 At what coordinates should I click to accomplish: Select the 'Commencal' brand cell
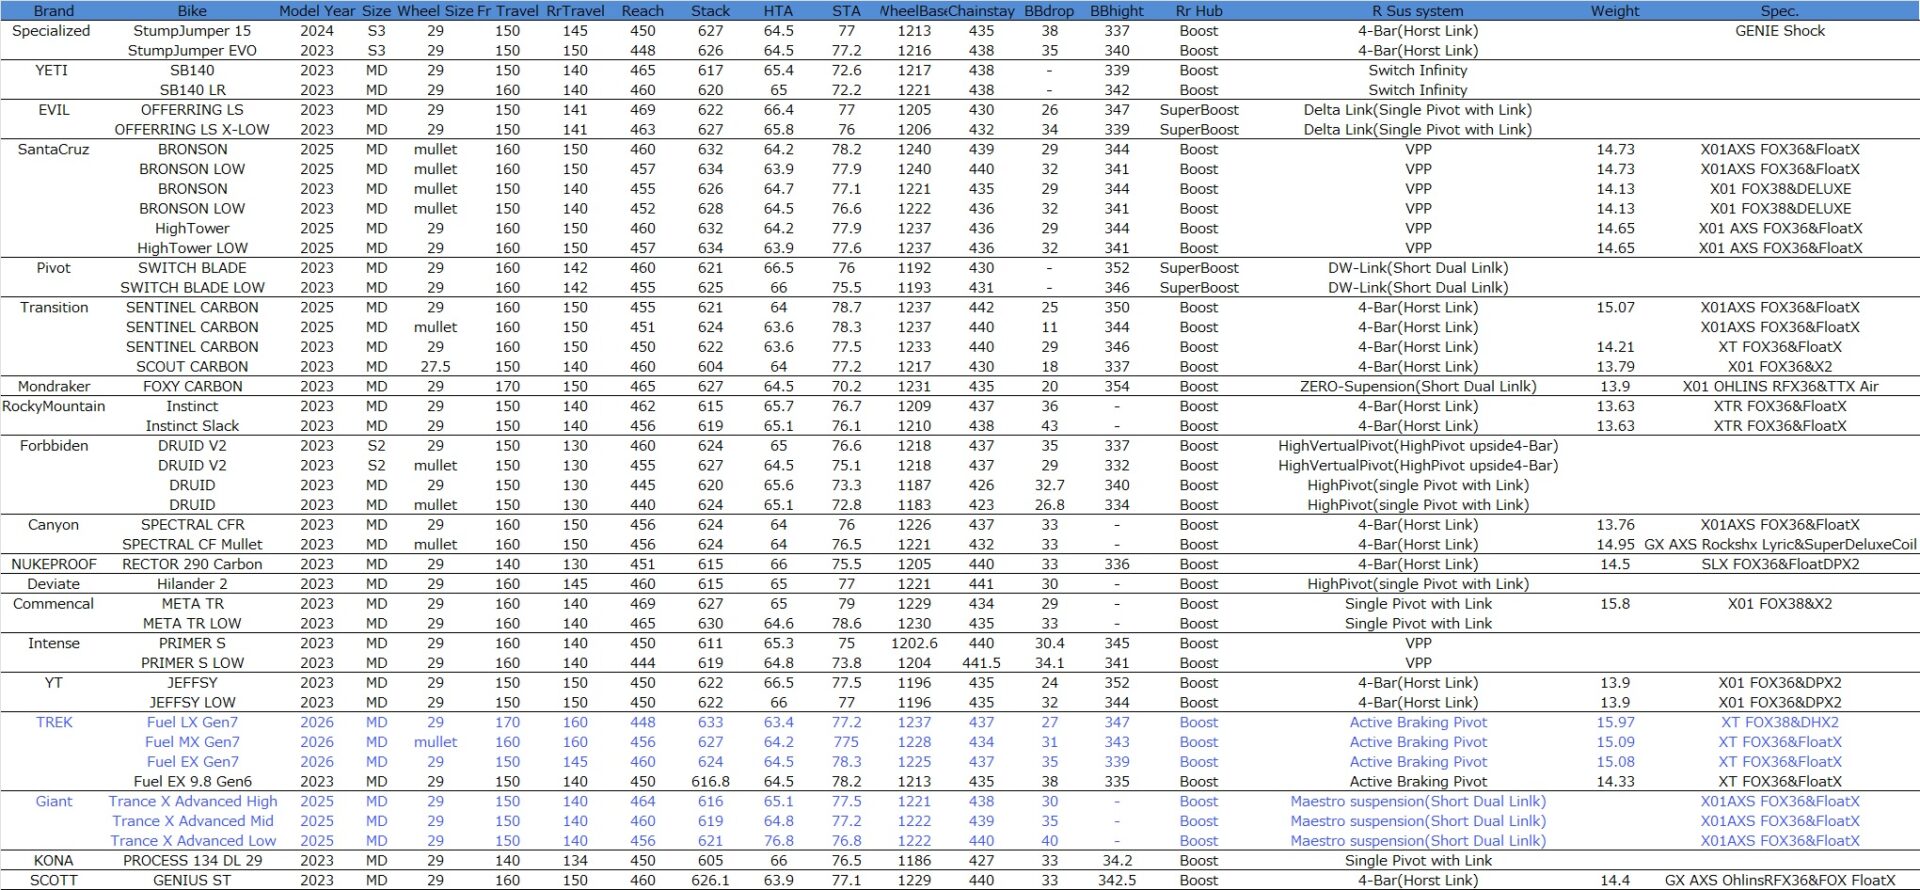pyautogui.click(x=54, y=604)
